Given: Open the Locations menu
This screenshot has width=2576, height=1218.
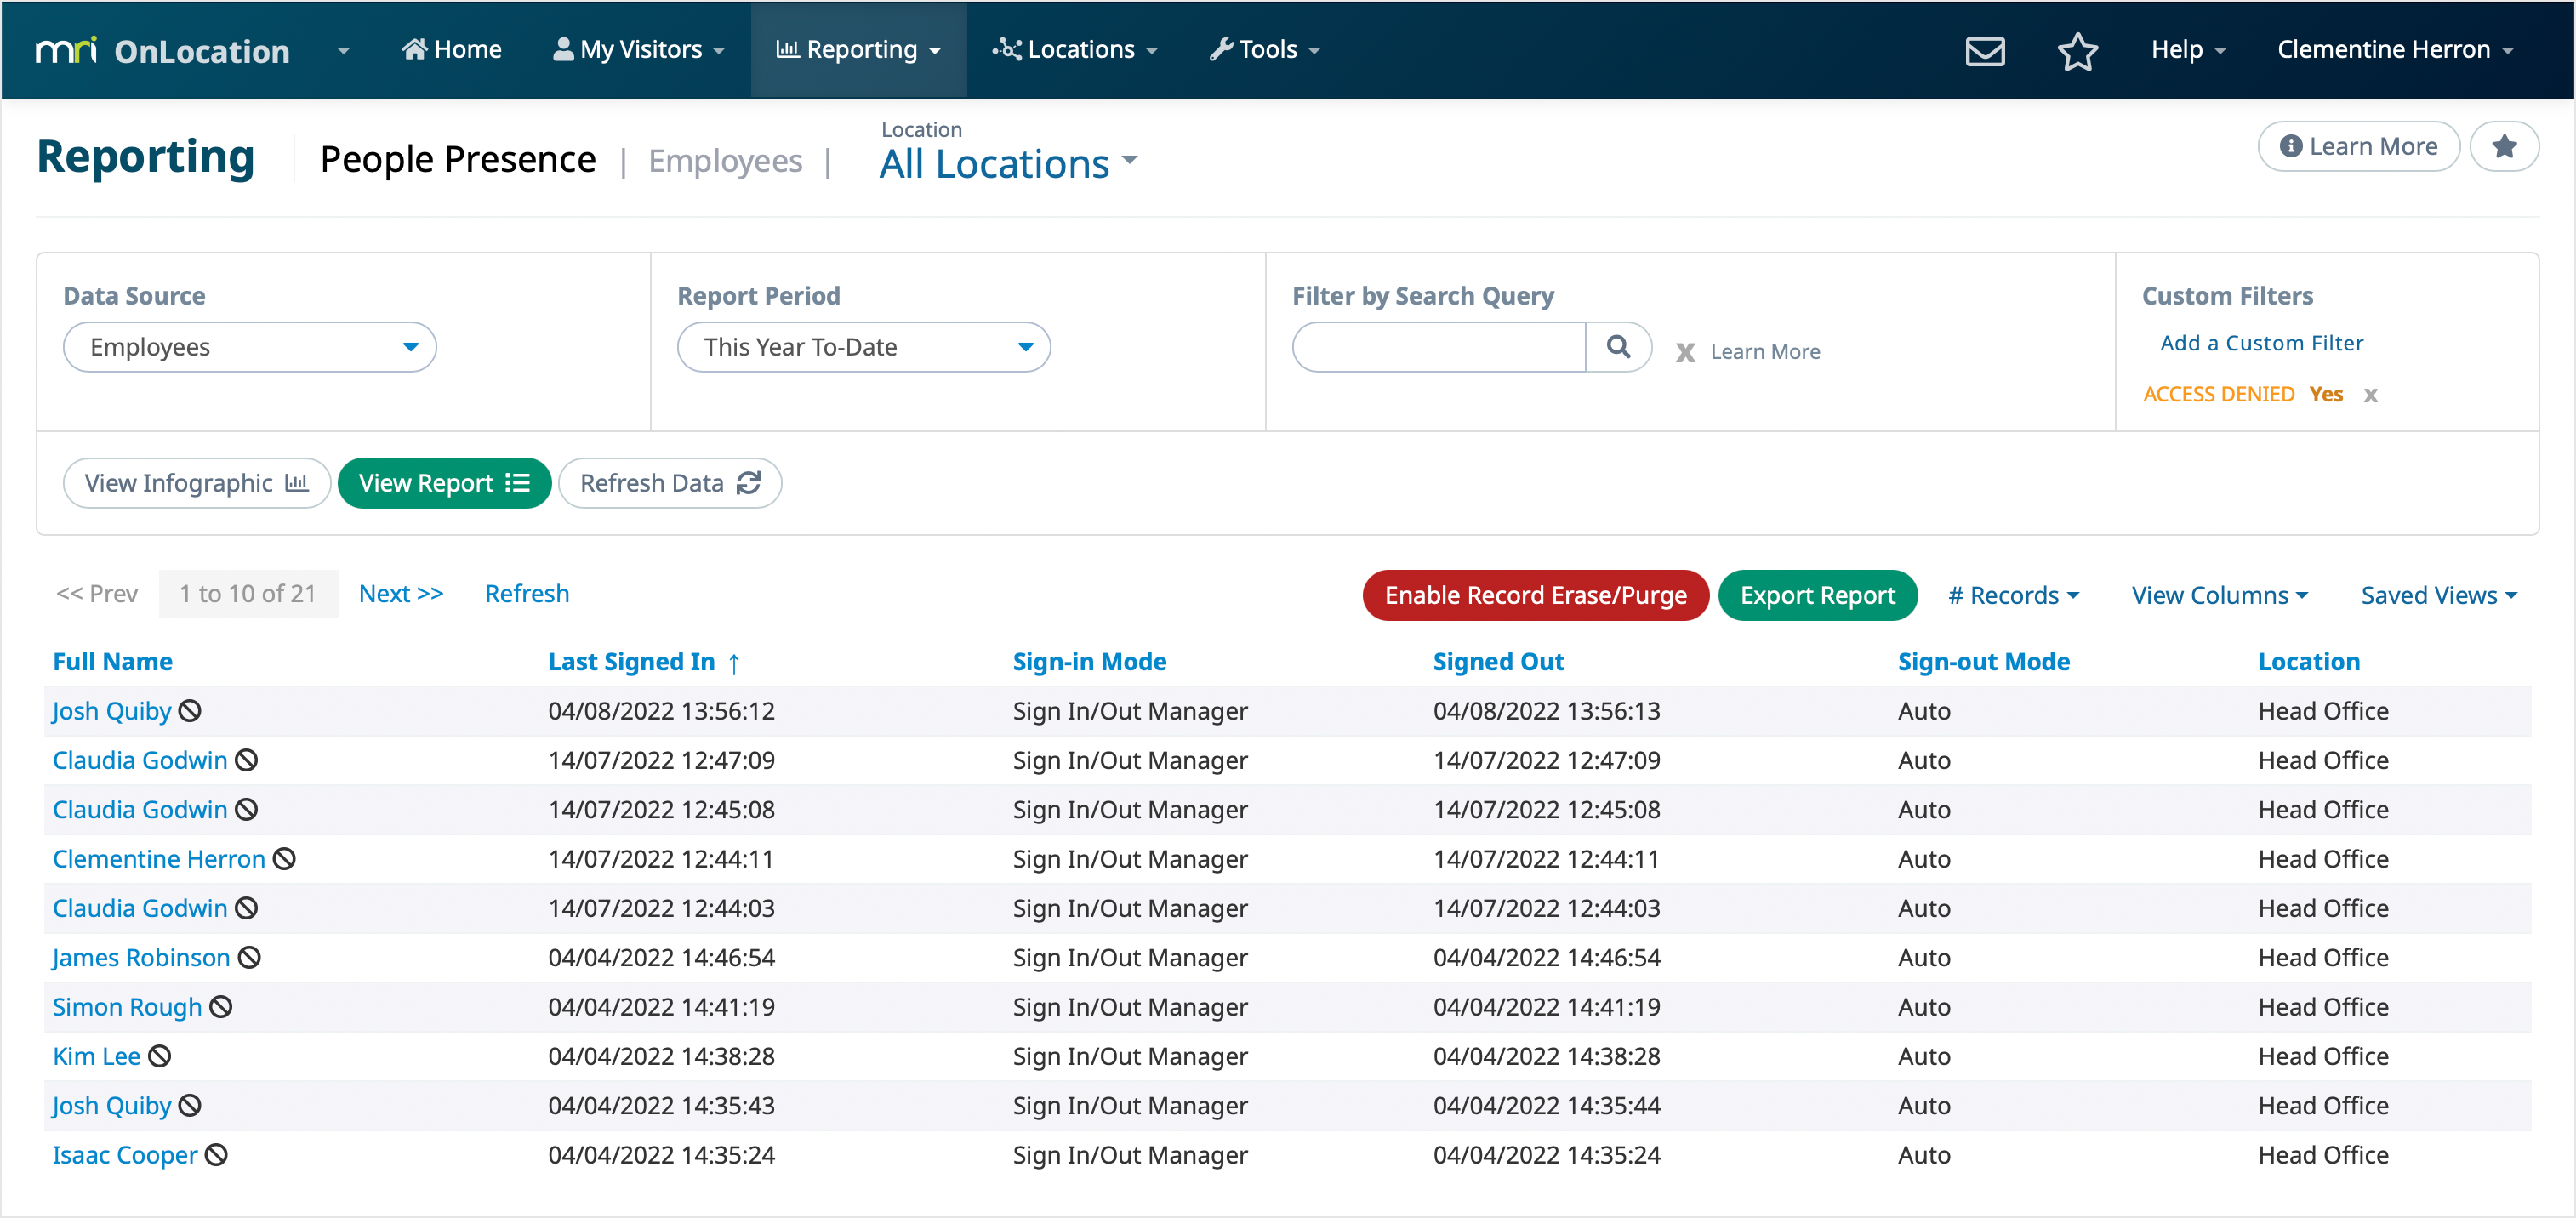Looking at the screenshot, I should pos(1075,50).
